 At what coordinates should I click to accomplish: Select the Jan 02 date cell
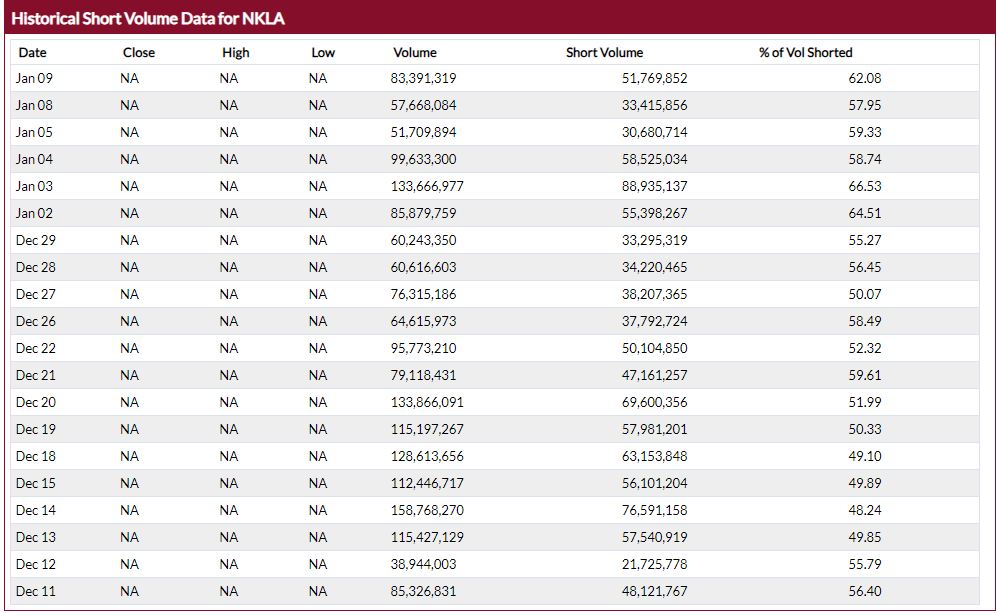click(x=34, y=213)
